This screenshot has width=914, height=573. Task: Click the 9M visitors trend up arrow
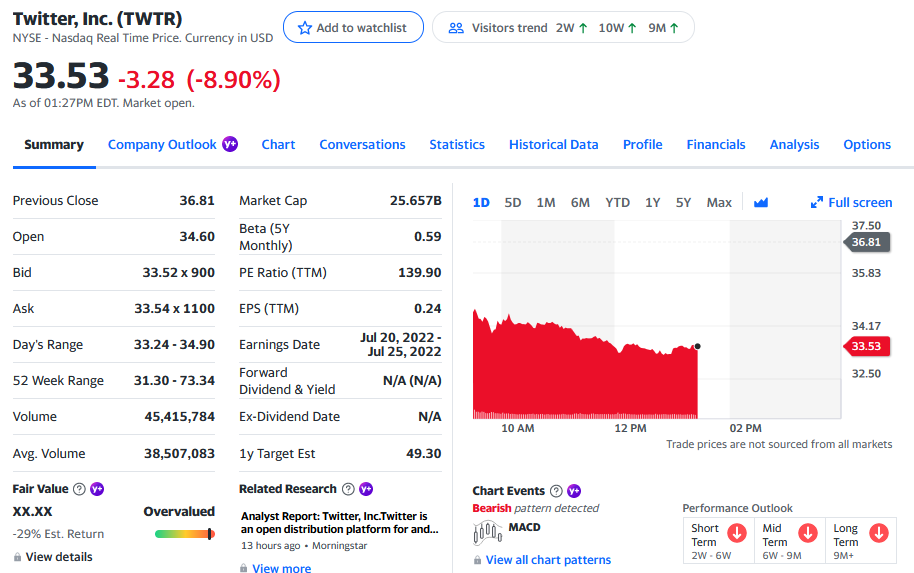(x=674, y=28)
